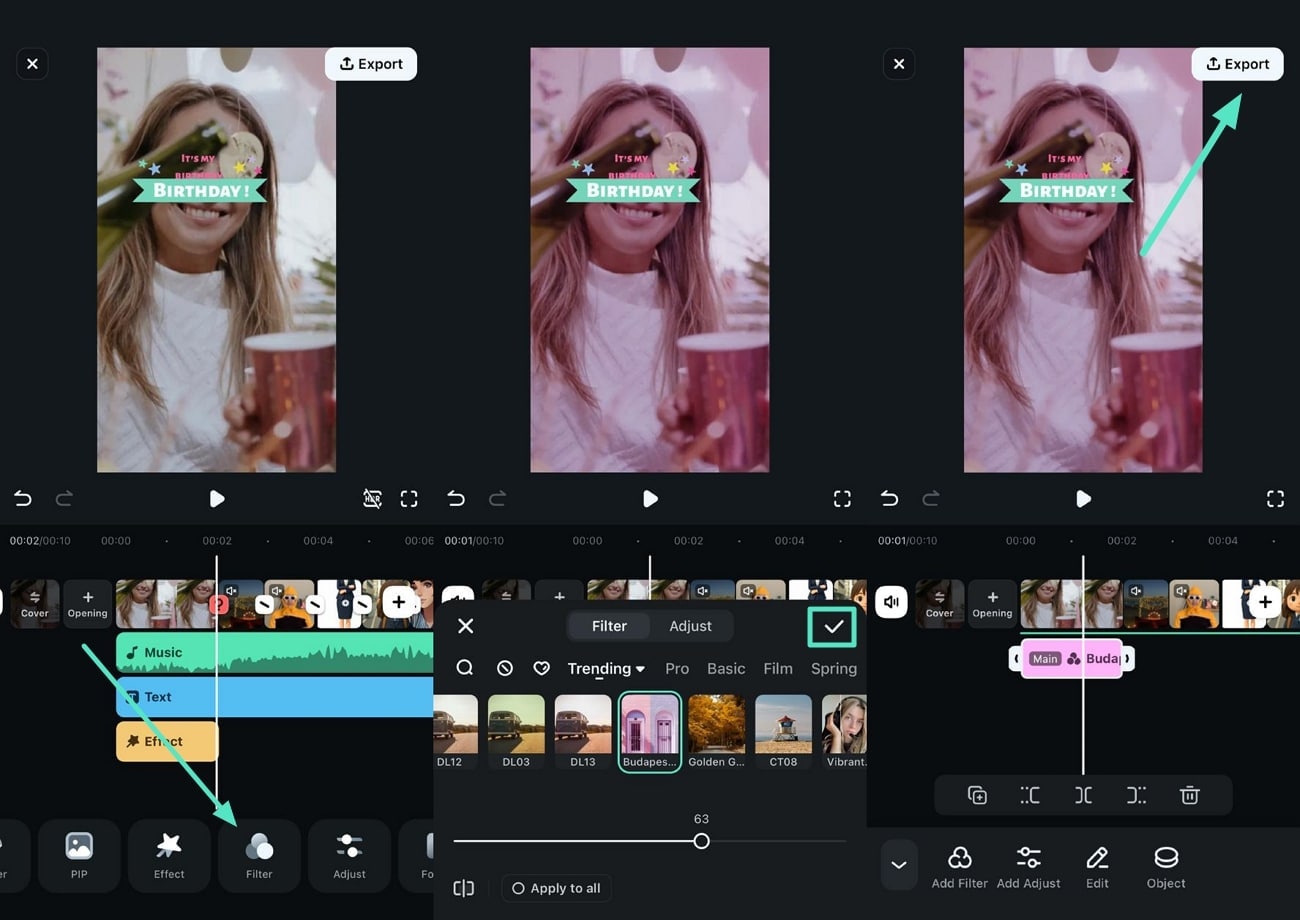The width and height of the screenshot is (1300, 920).
Task: Open the Object tool on right screen
Action: click(1166, 866)
